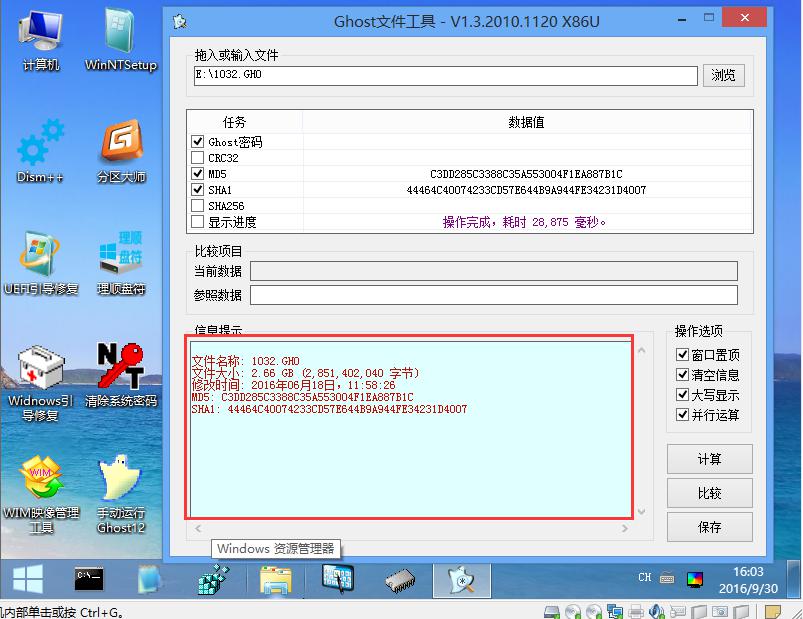Click the 参照数据 input field
Viewport: 803px width, 619px height.
tap(493, 295)
